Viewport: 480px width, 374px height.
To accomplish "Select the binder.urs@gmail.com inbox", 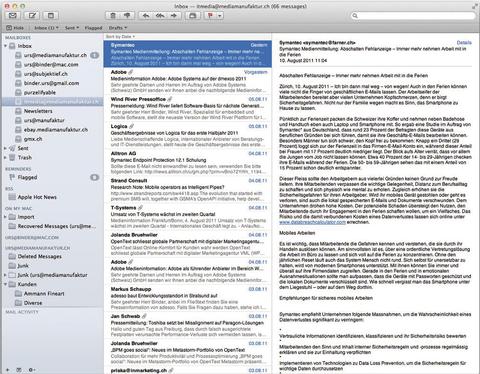I will [x=51, y=83].
